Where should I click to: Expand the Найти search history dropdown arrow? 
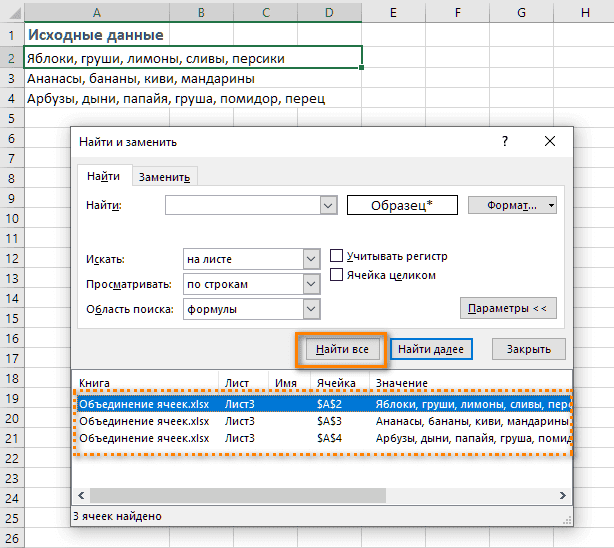[x=328, y=205]
